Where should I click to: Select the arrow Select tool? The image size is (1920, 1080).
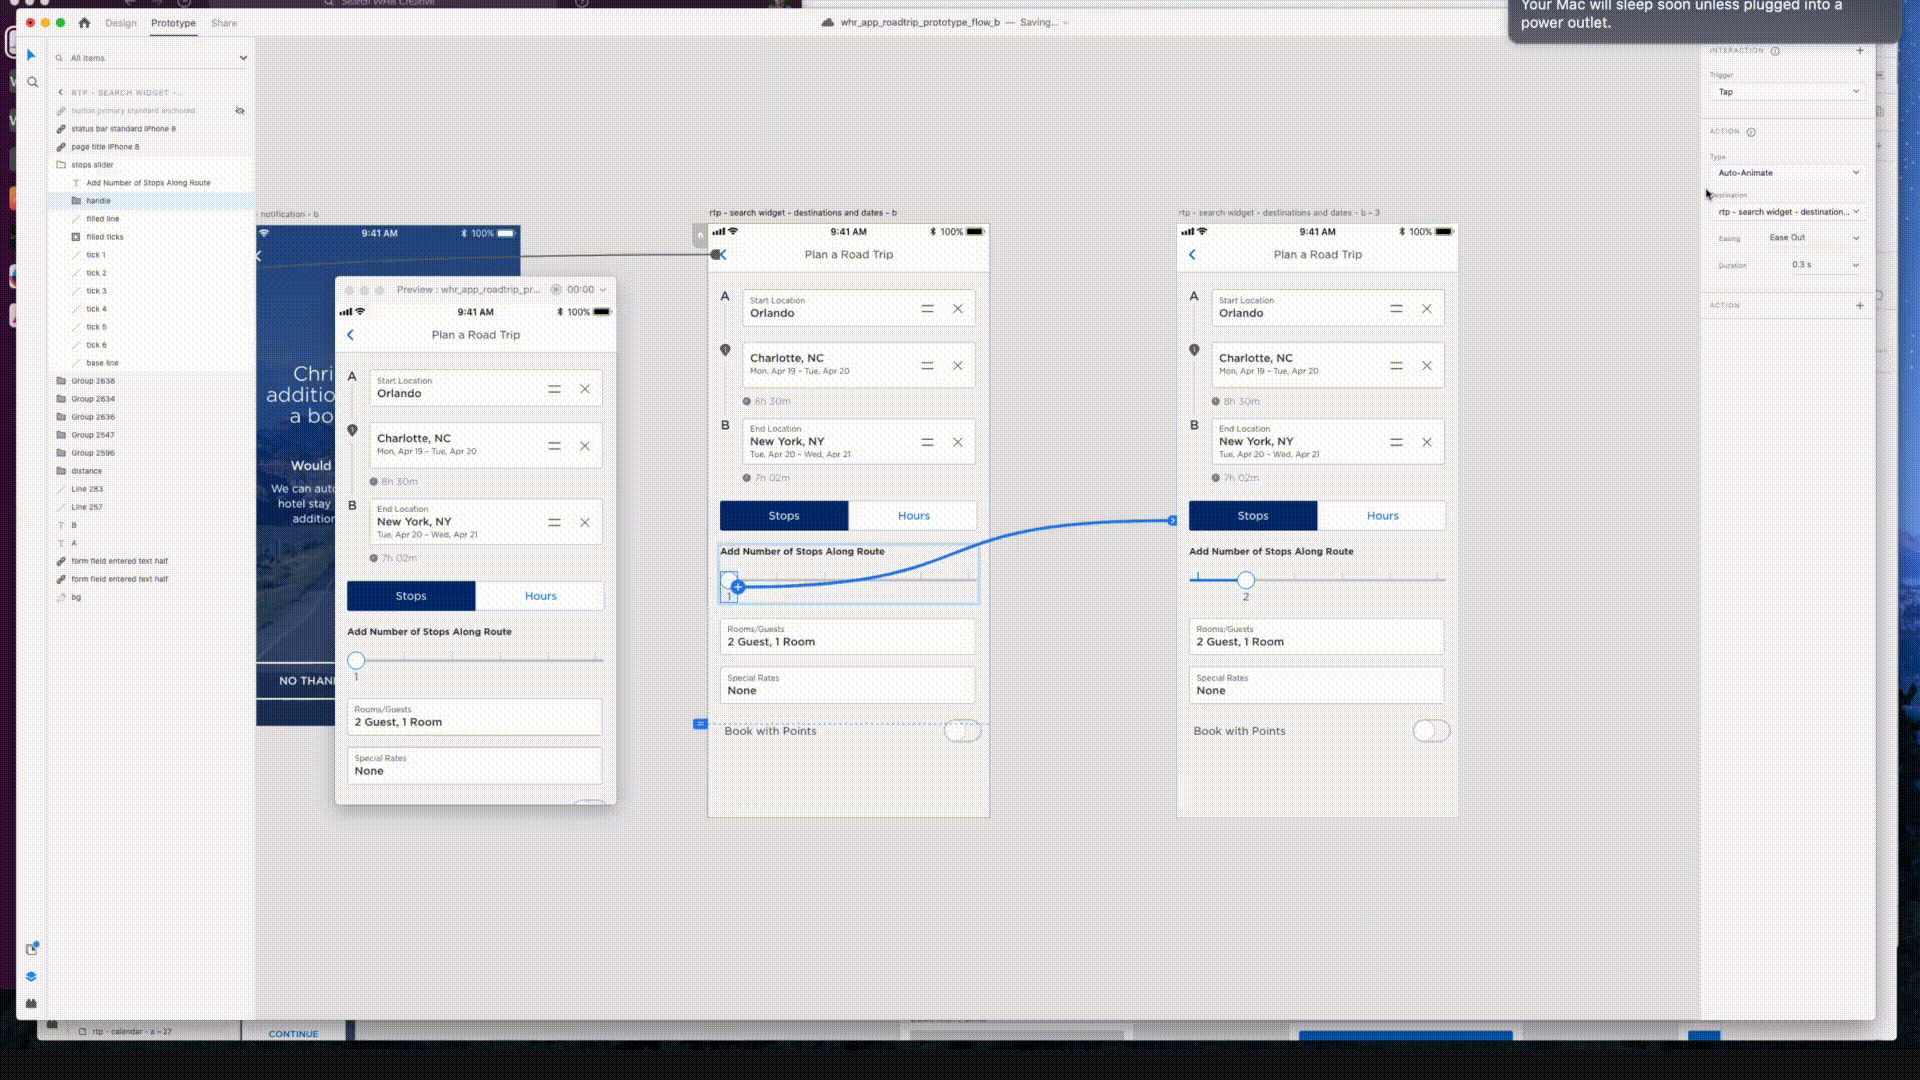click(x=31, y=55)
